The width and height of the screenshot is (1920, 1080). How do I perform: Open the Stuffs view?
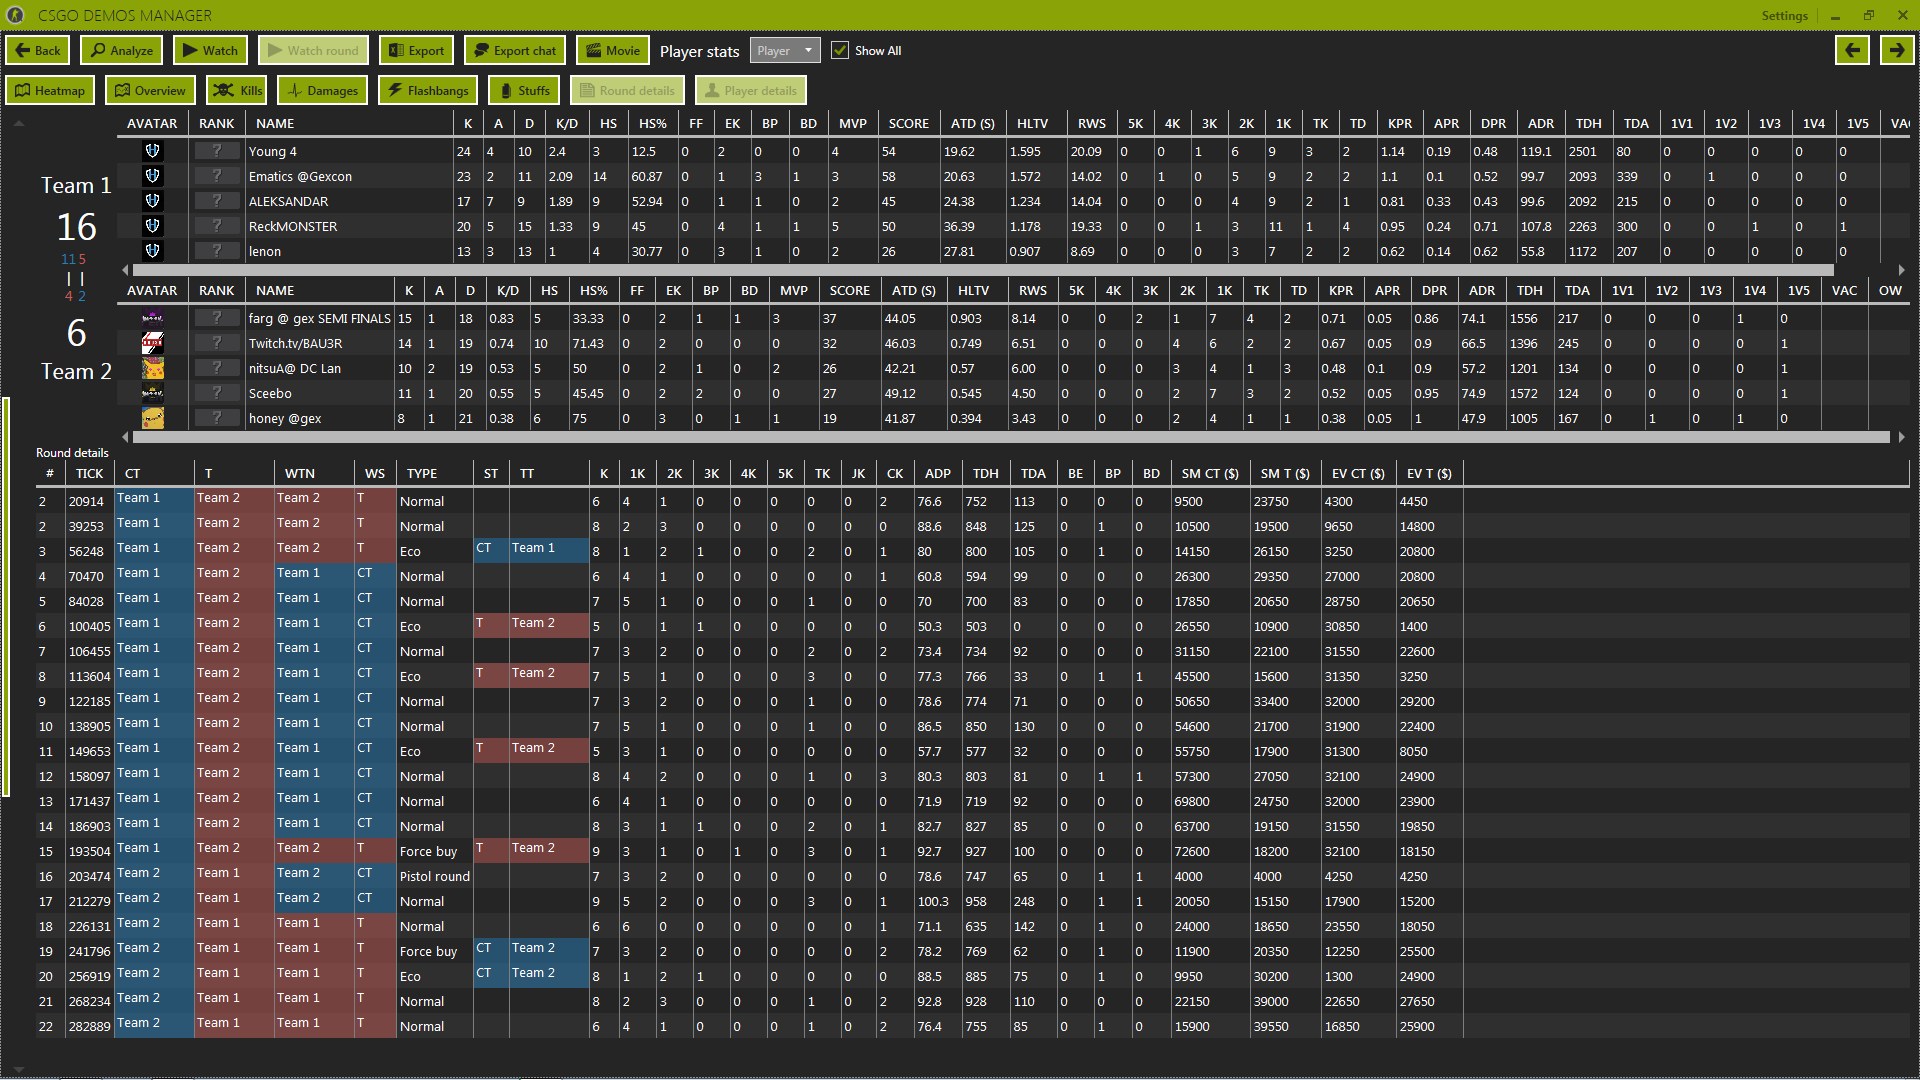click(x=525, y=91)
